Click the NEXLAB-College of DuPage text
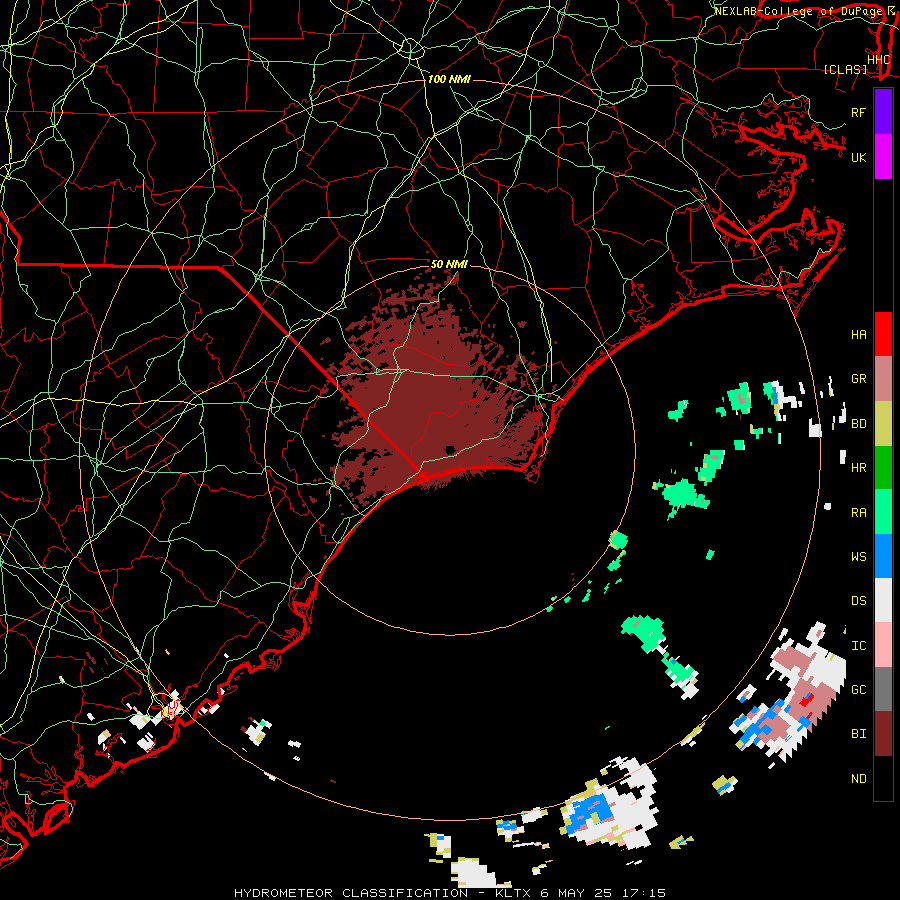 click(798, 11)
